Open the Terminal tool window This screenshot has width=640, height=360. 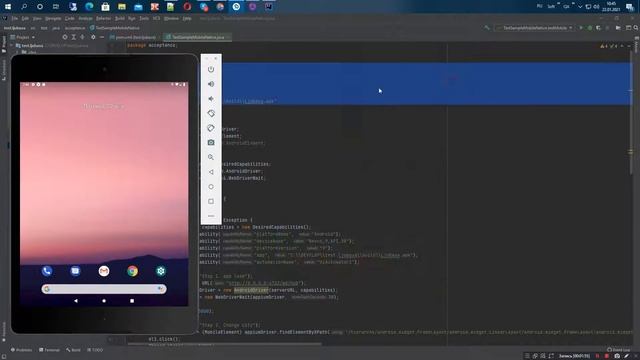point(49,350)
